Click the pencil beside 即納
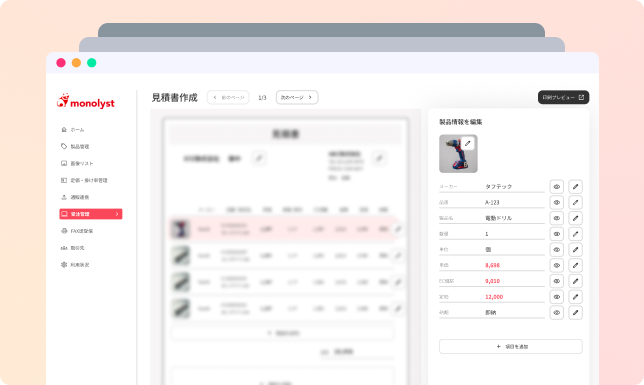 pos(575,313)
